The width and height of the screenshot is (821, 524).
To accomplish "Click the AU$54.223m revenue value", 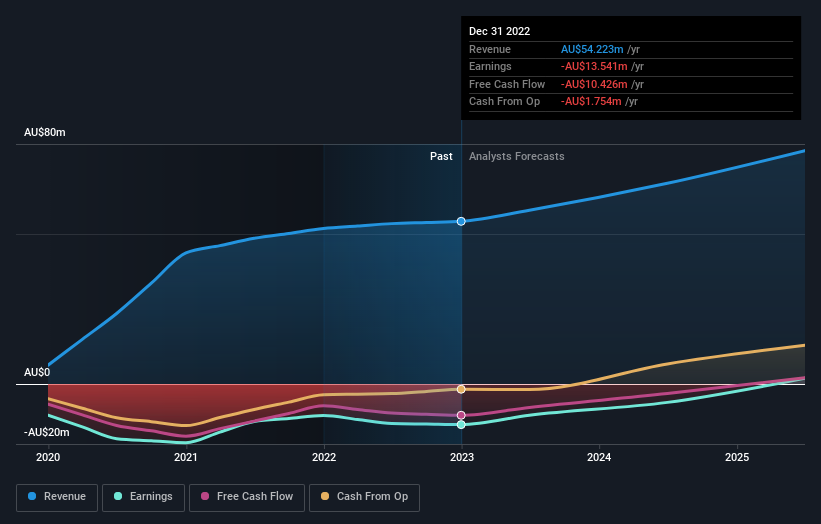I will (x=592, y=49).
